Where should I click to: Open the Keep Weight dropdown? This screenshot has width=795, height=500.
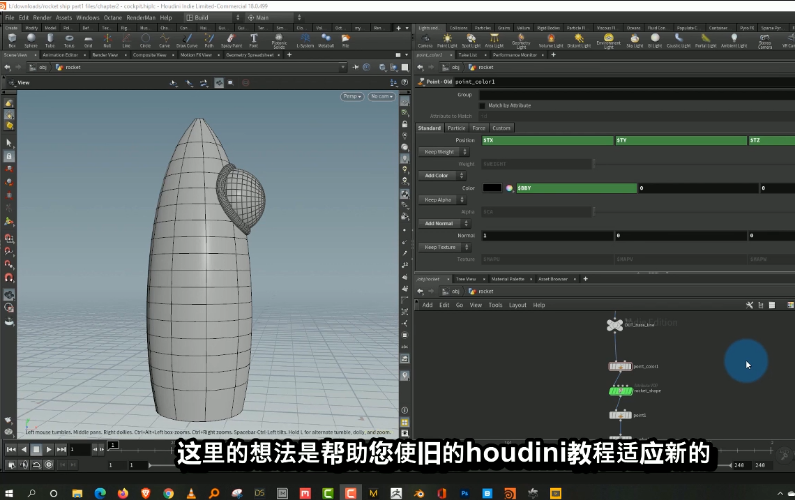point(443,152)
